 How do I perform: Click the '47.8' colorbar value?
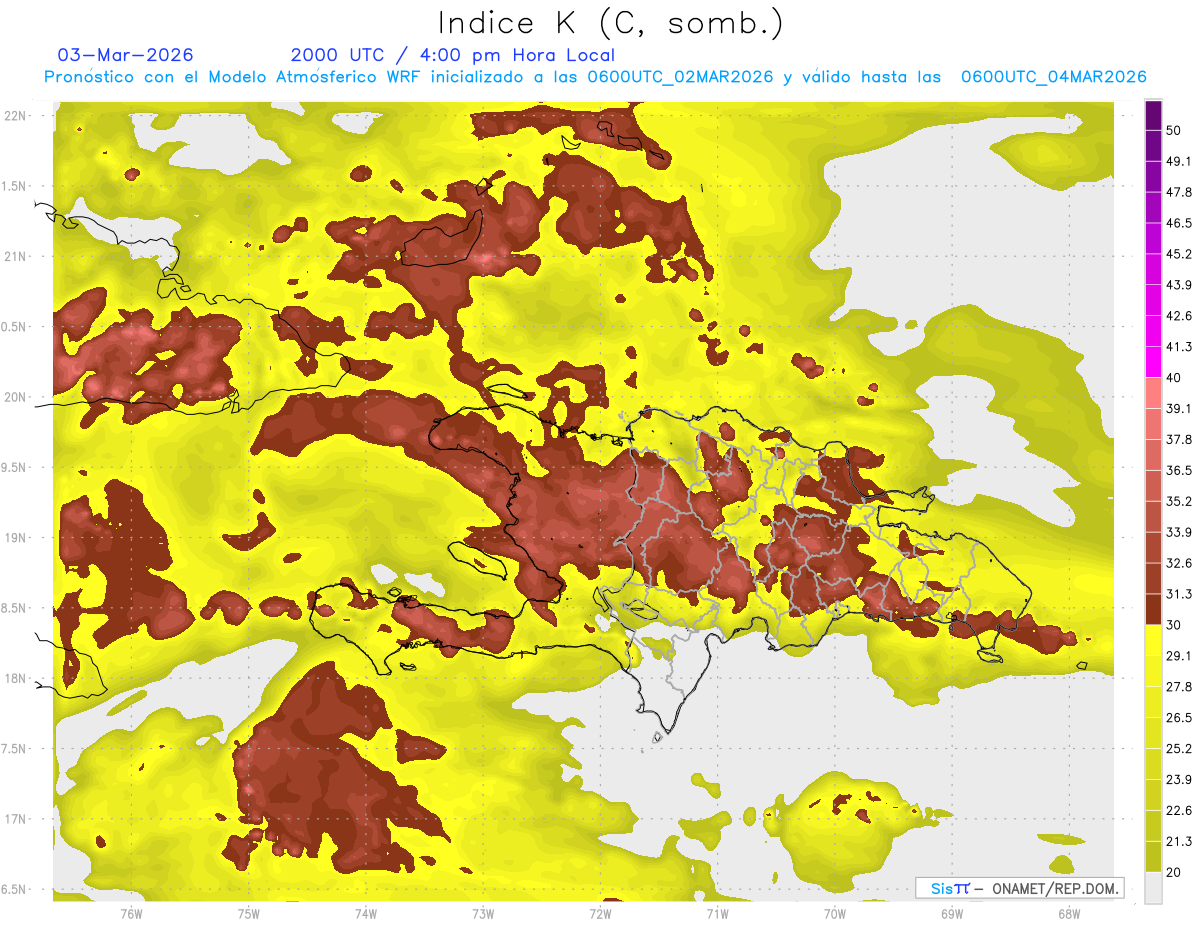pos(1179,192)
